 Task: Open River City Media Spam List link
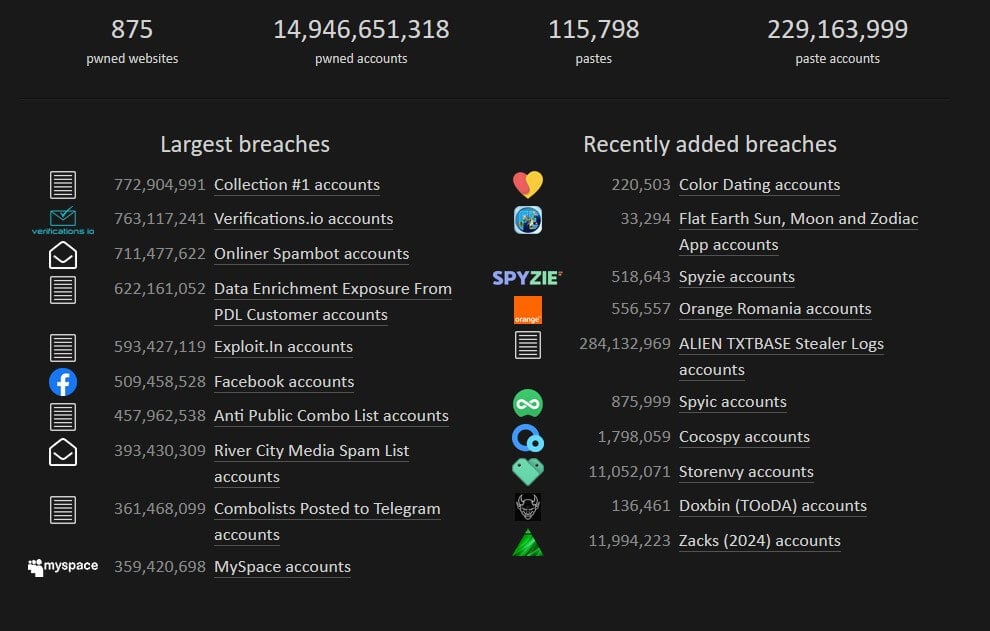(x=311, y=451)
